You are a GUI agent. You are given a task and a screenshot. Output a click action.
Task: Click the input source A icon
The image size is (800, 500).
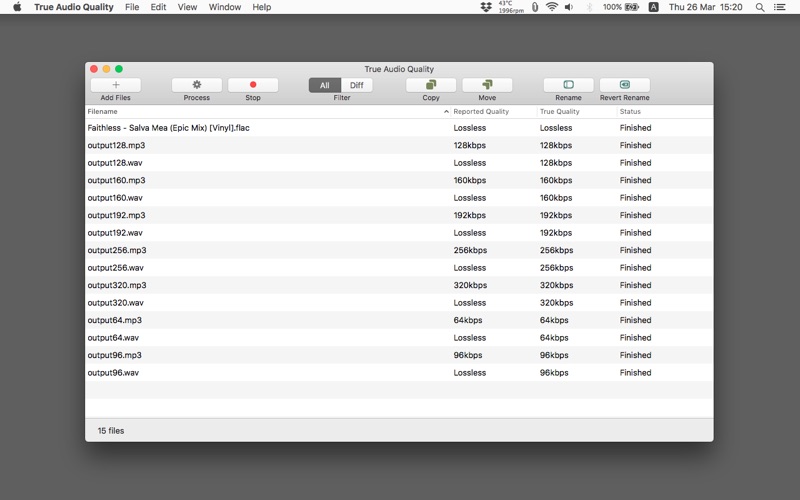(x=653, y=7)
